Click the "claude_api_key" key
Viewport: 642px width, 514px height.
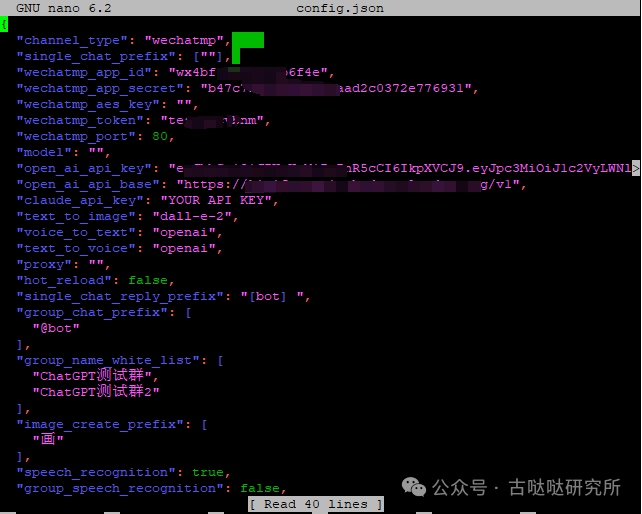coord(80,200)
